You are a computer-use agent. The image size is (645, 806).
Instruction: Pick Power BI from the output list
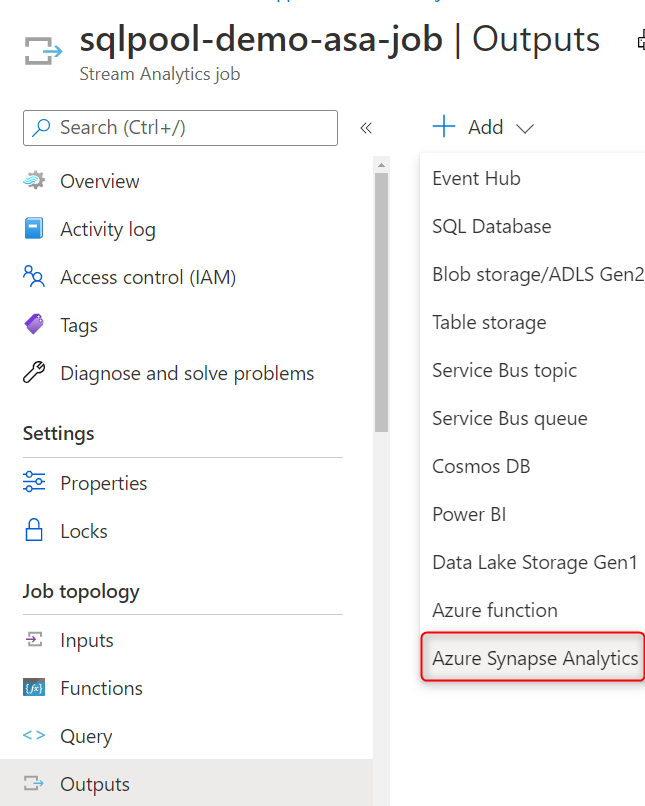point(469,514)
